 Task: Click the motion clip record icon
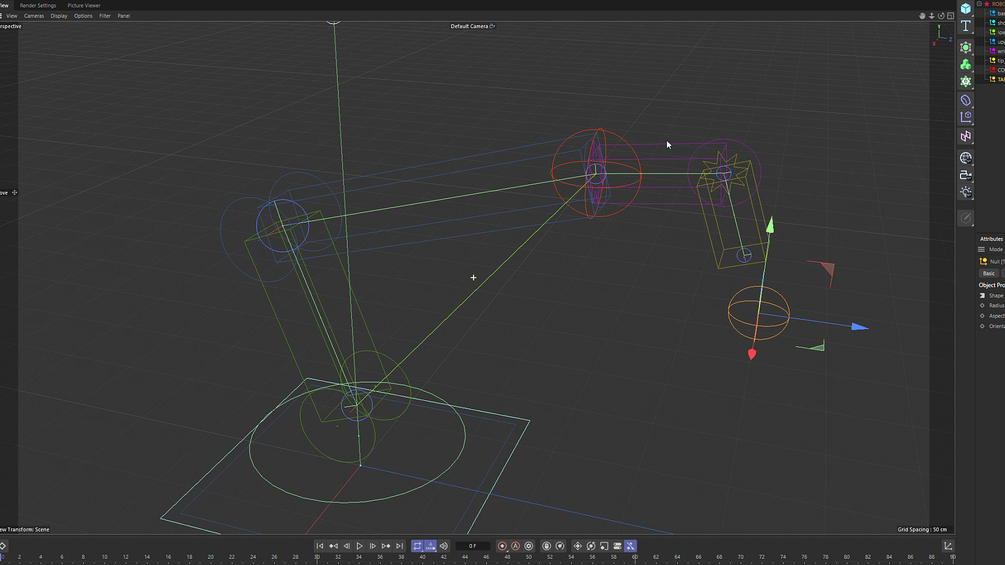tap(560, 546)
